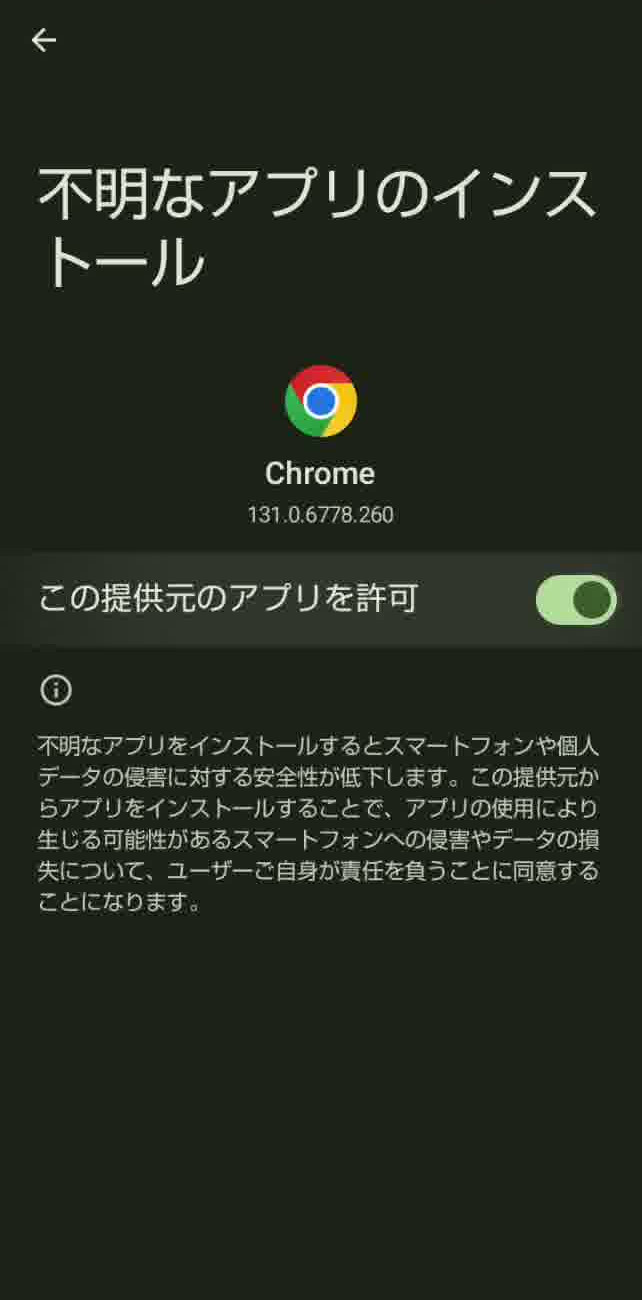Image resolution: width=642 pixels, height=1300 pixels.
Task: Tap the 不明なアプリのインス heading line
Action: click(318, 193)
